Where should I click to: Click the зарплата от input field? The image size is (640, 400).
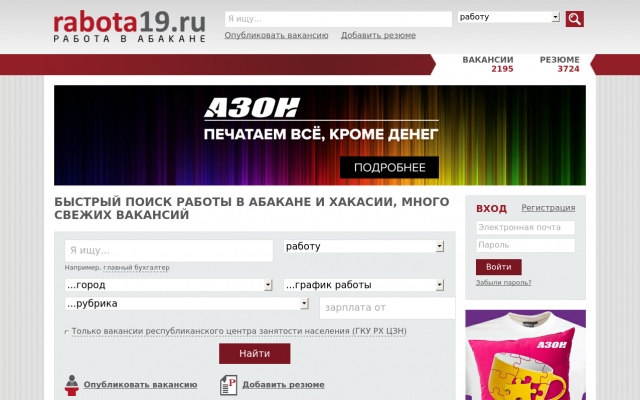[x=387, y=308]
